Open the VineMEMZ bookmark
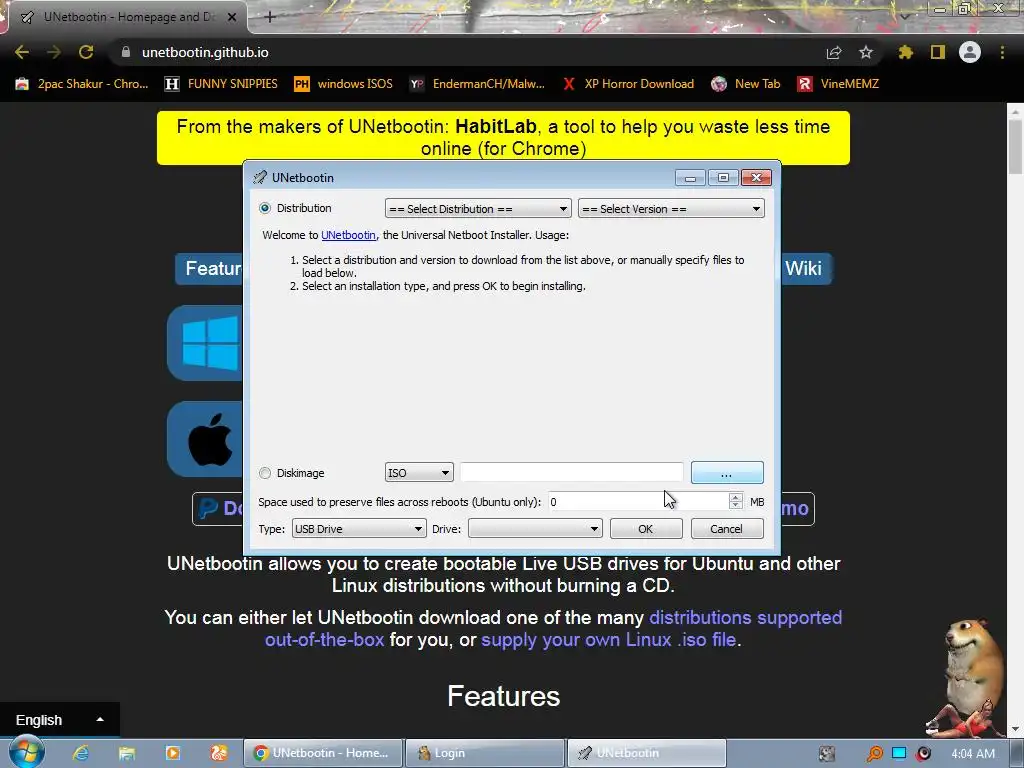The width and height of the screenshot is (1024, 768). [839, 84]
